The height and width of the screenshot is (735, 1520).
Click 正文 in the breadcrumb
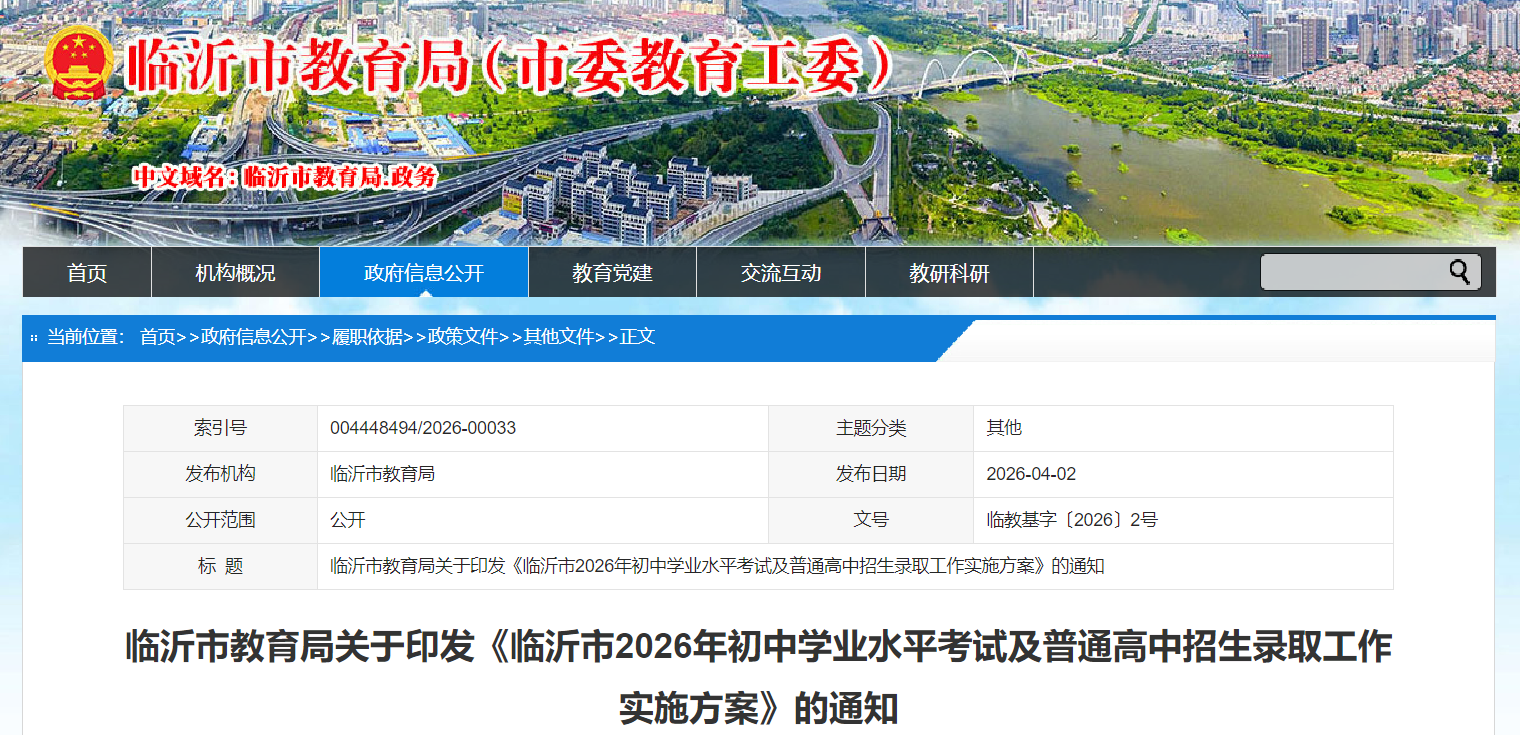pyautogui.click(x=637, y=337)
